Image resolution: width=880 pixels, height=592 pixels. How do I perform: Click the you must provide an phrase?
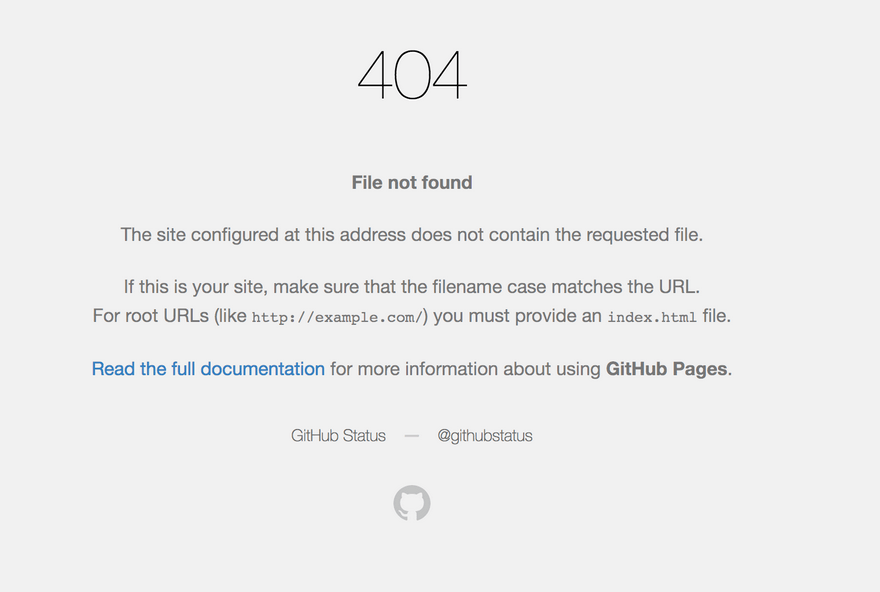click(x=517, y=316)
